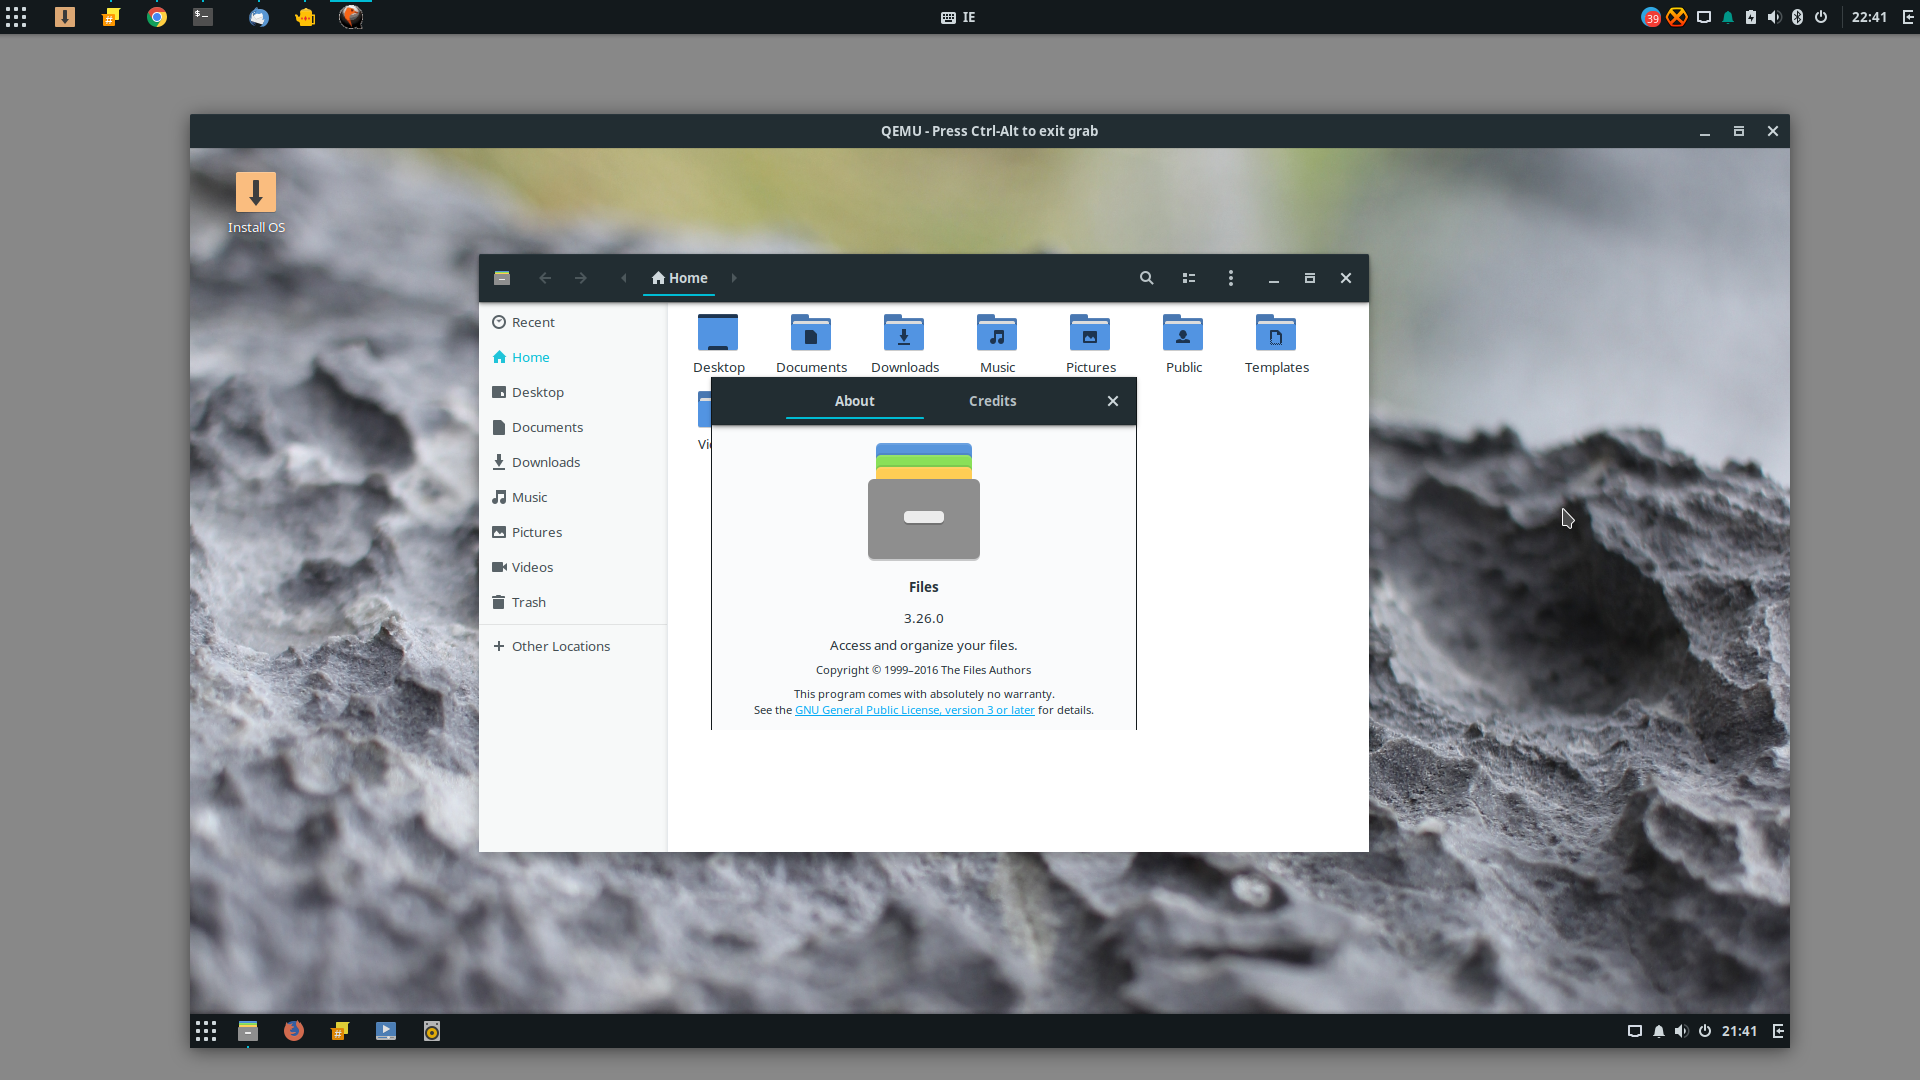
Task: Launch Firefox from the guest panel
Action: point(293,1031)
